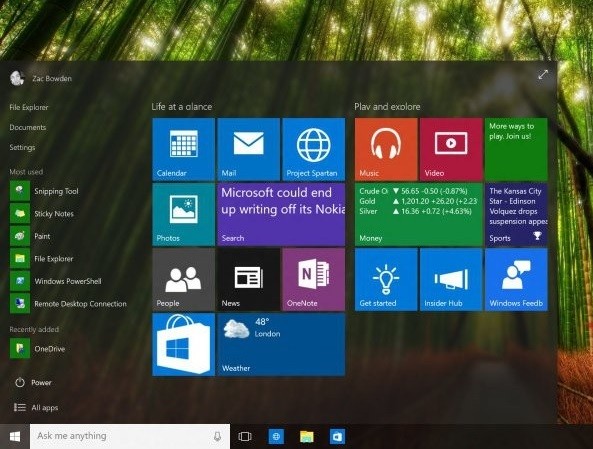Open the Insider Hub megaphone tile

pyautogui.click(x=451, y=280)
